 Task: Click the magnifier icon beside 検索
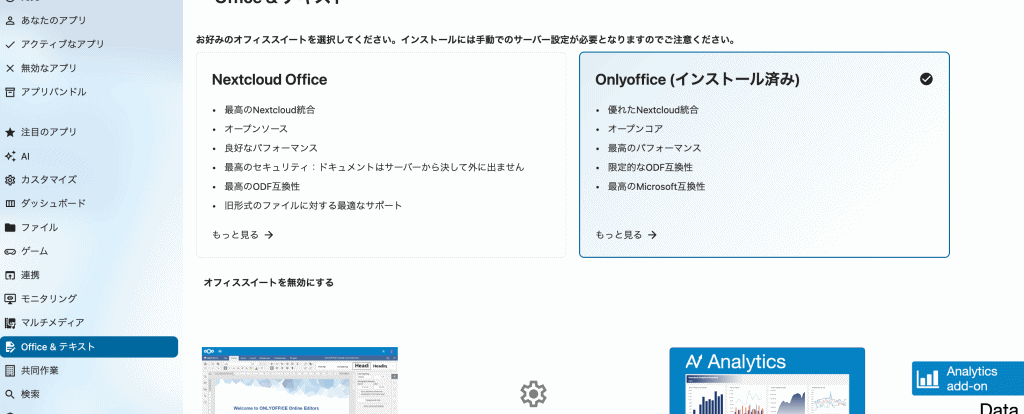10,394
